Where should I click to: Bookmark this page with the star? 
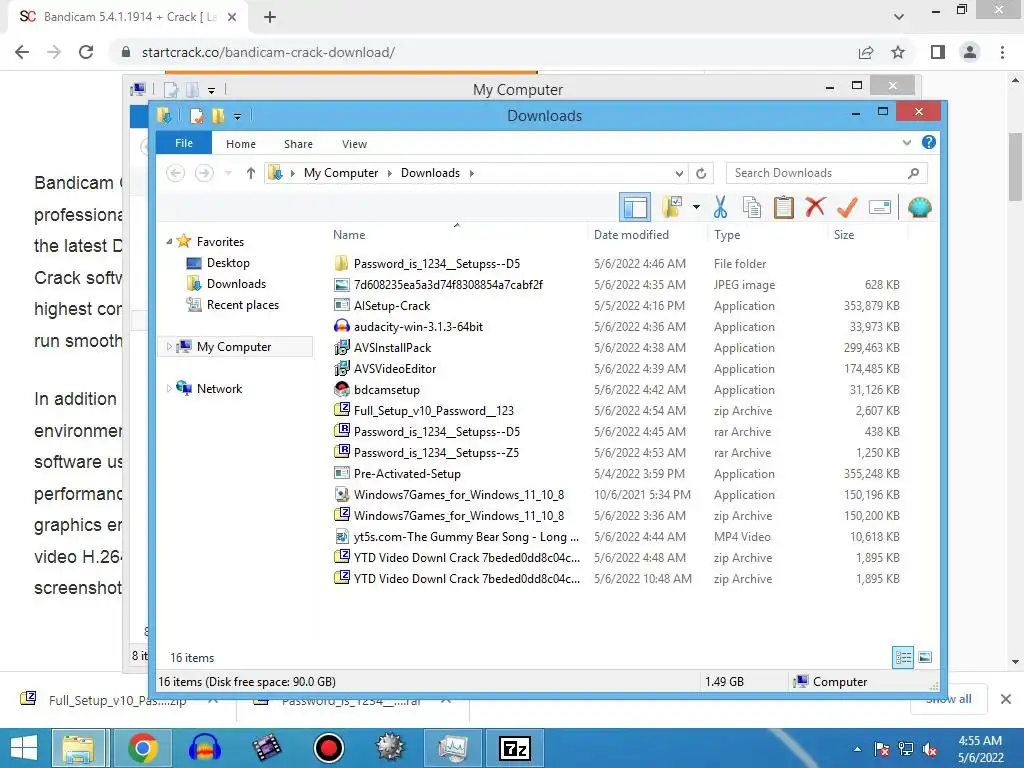pyautogui.click(x=898, y=52)
